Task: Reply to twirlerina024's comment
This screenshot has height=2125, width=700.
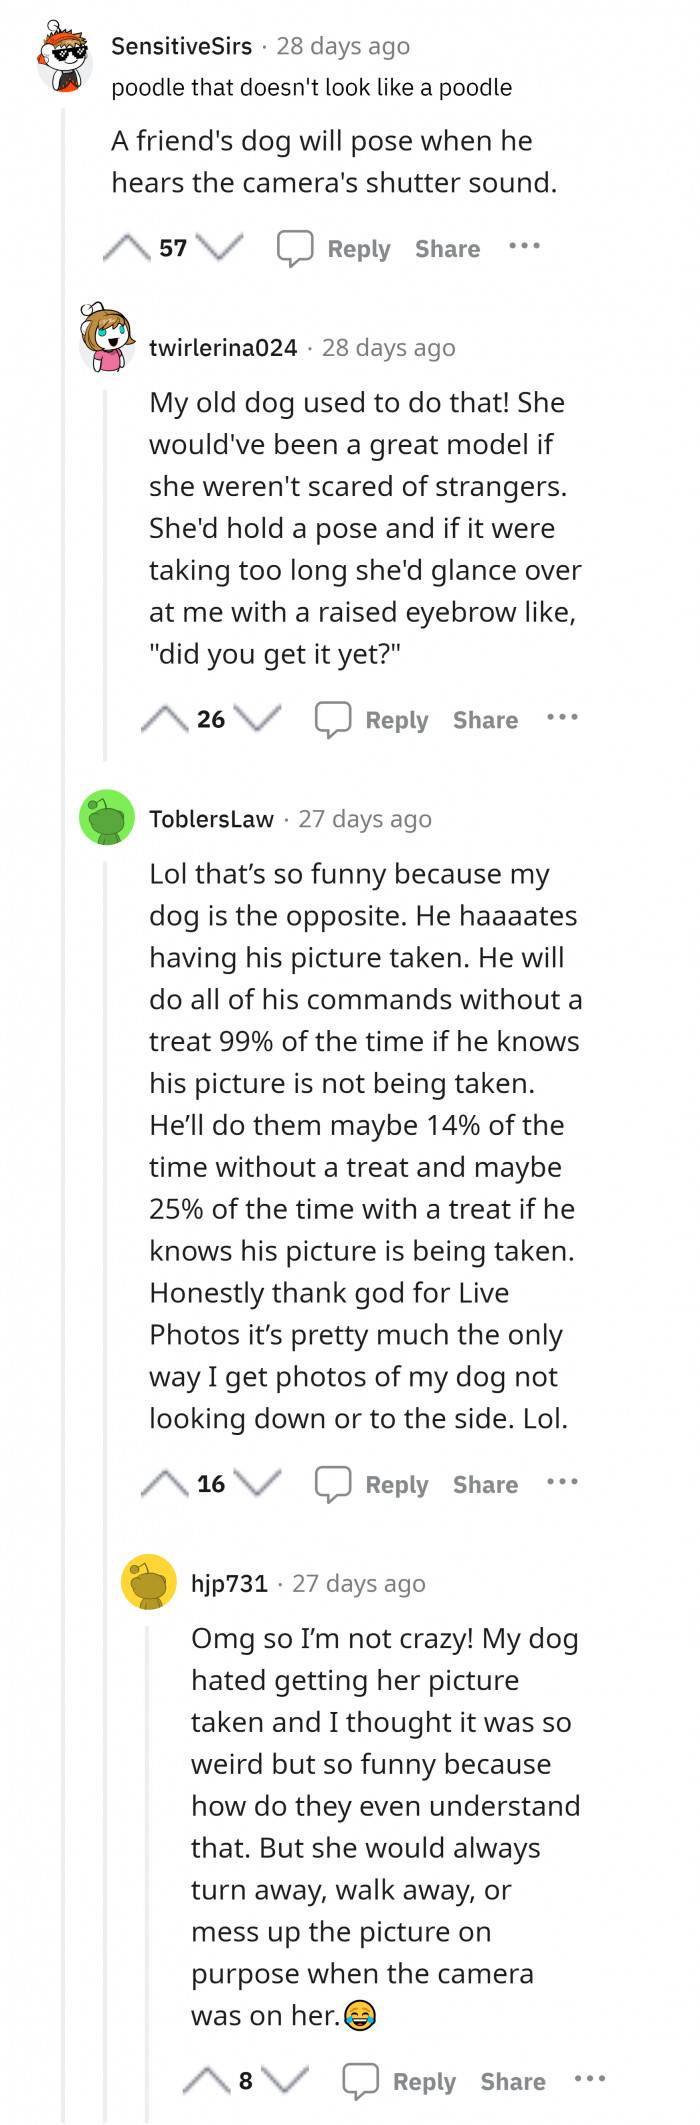Action: point(373,719)
